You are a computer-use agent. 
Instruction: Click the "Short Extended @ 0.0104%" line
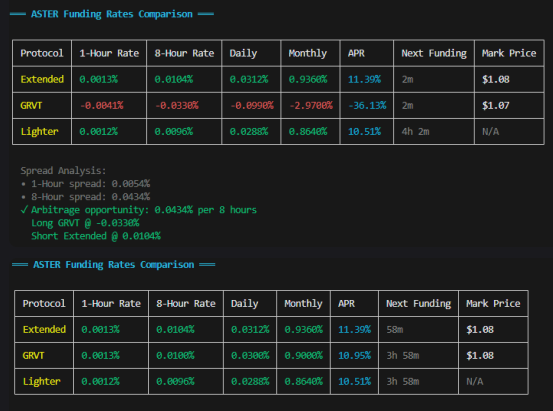pos(96,236)
